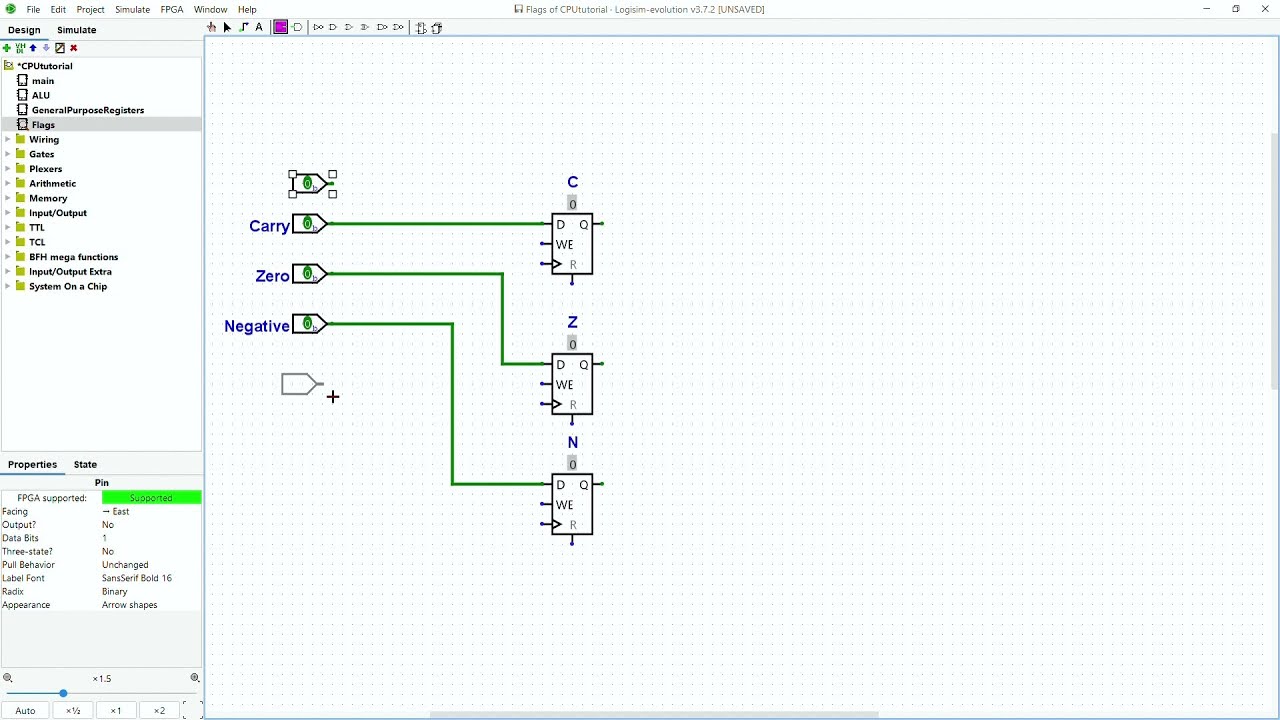Click the zoom in magnifier icon
The width and height of the screenshot is (1280, 720).
(x=195, y=678)
